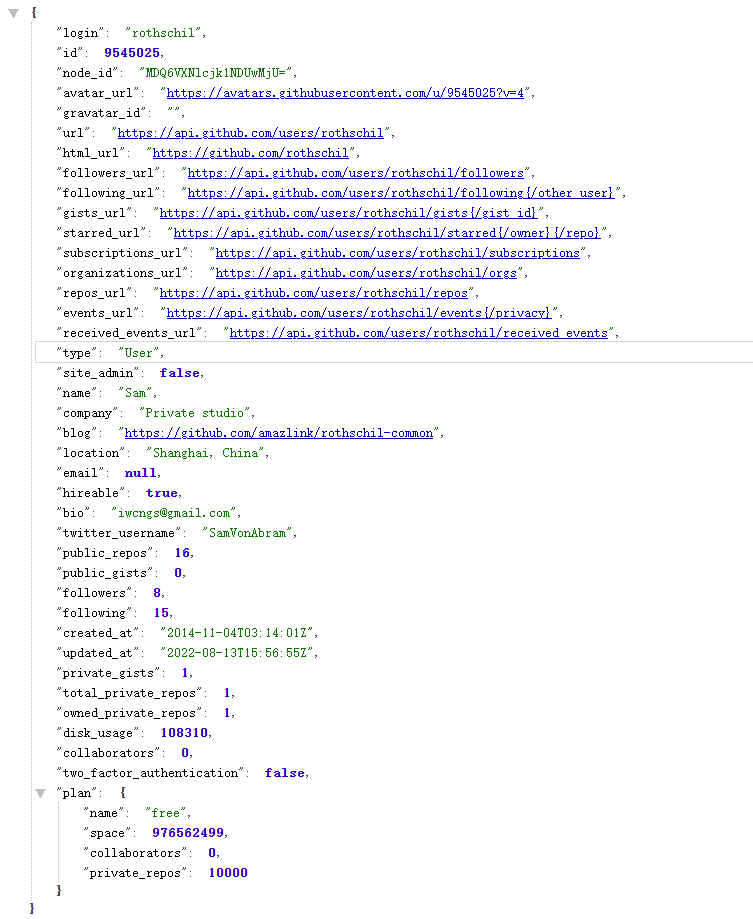Open the followers_url link

coord(356,173)
